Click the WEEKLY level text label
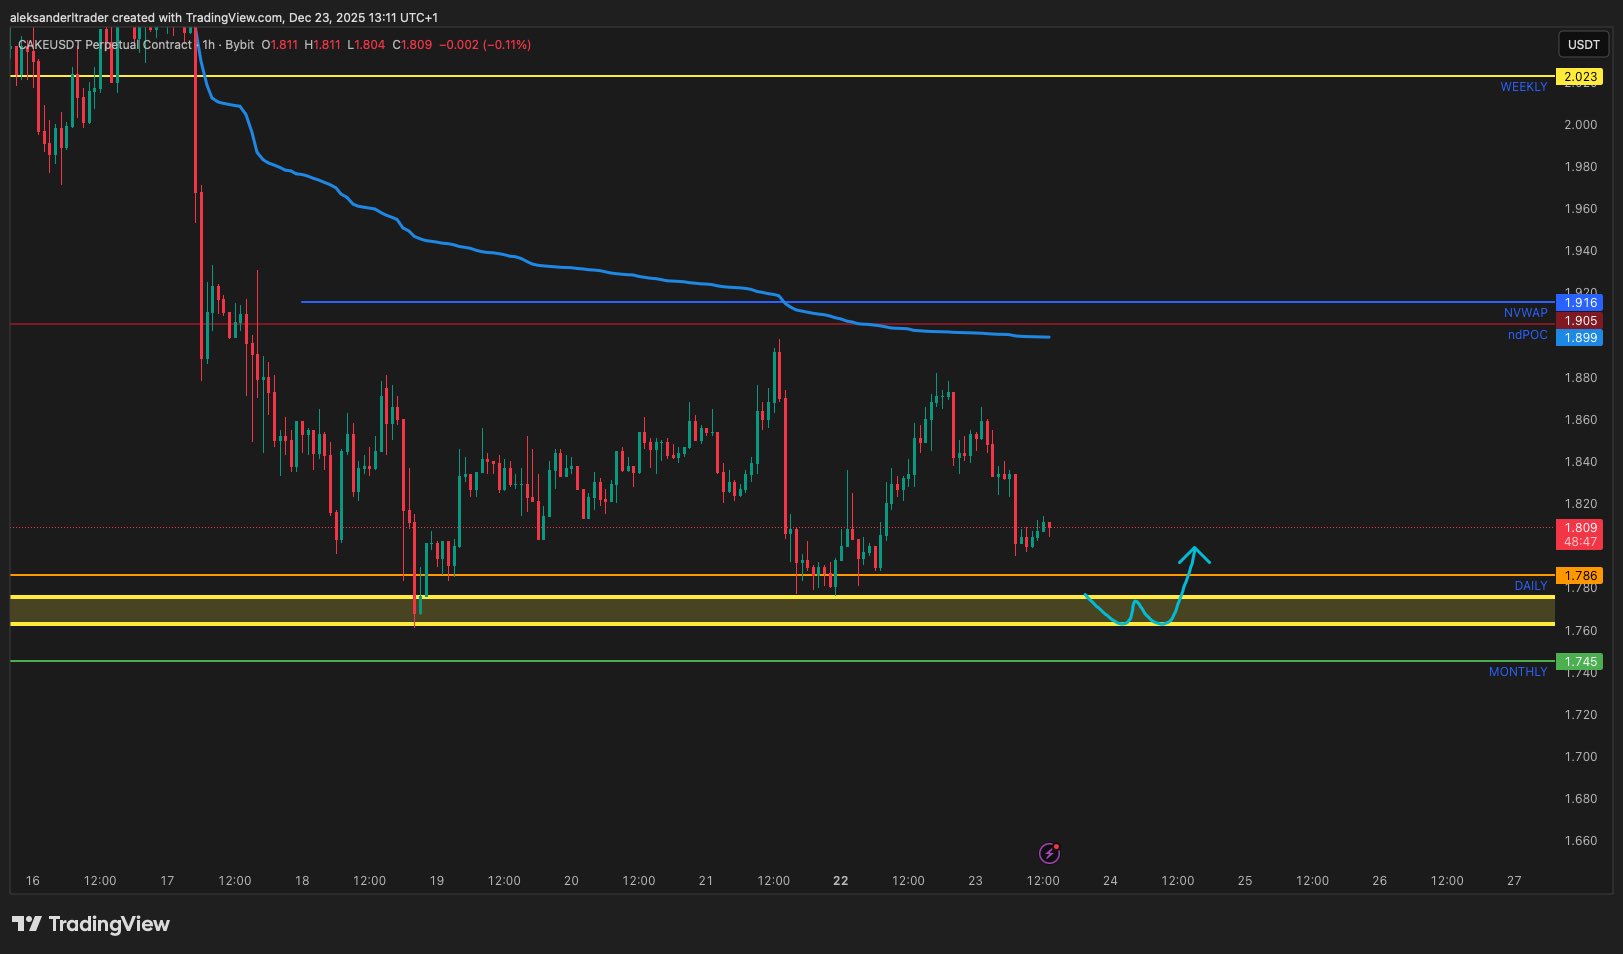 (1523, 87)
